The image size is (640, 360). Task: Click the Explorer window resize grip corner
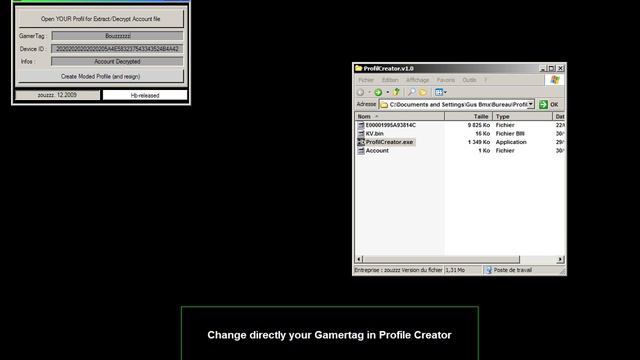562,271
